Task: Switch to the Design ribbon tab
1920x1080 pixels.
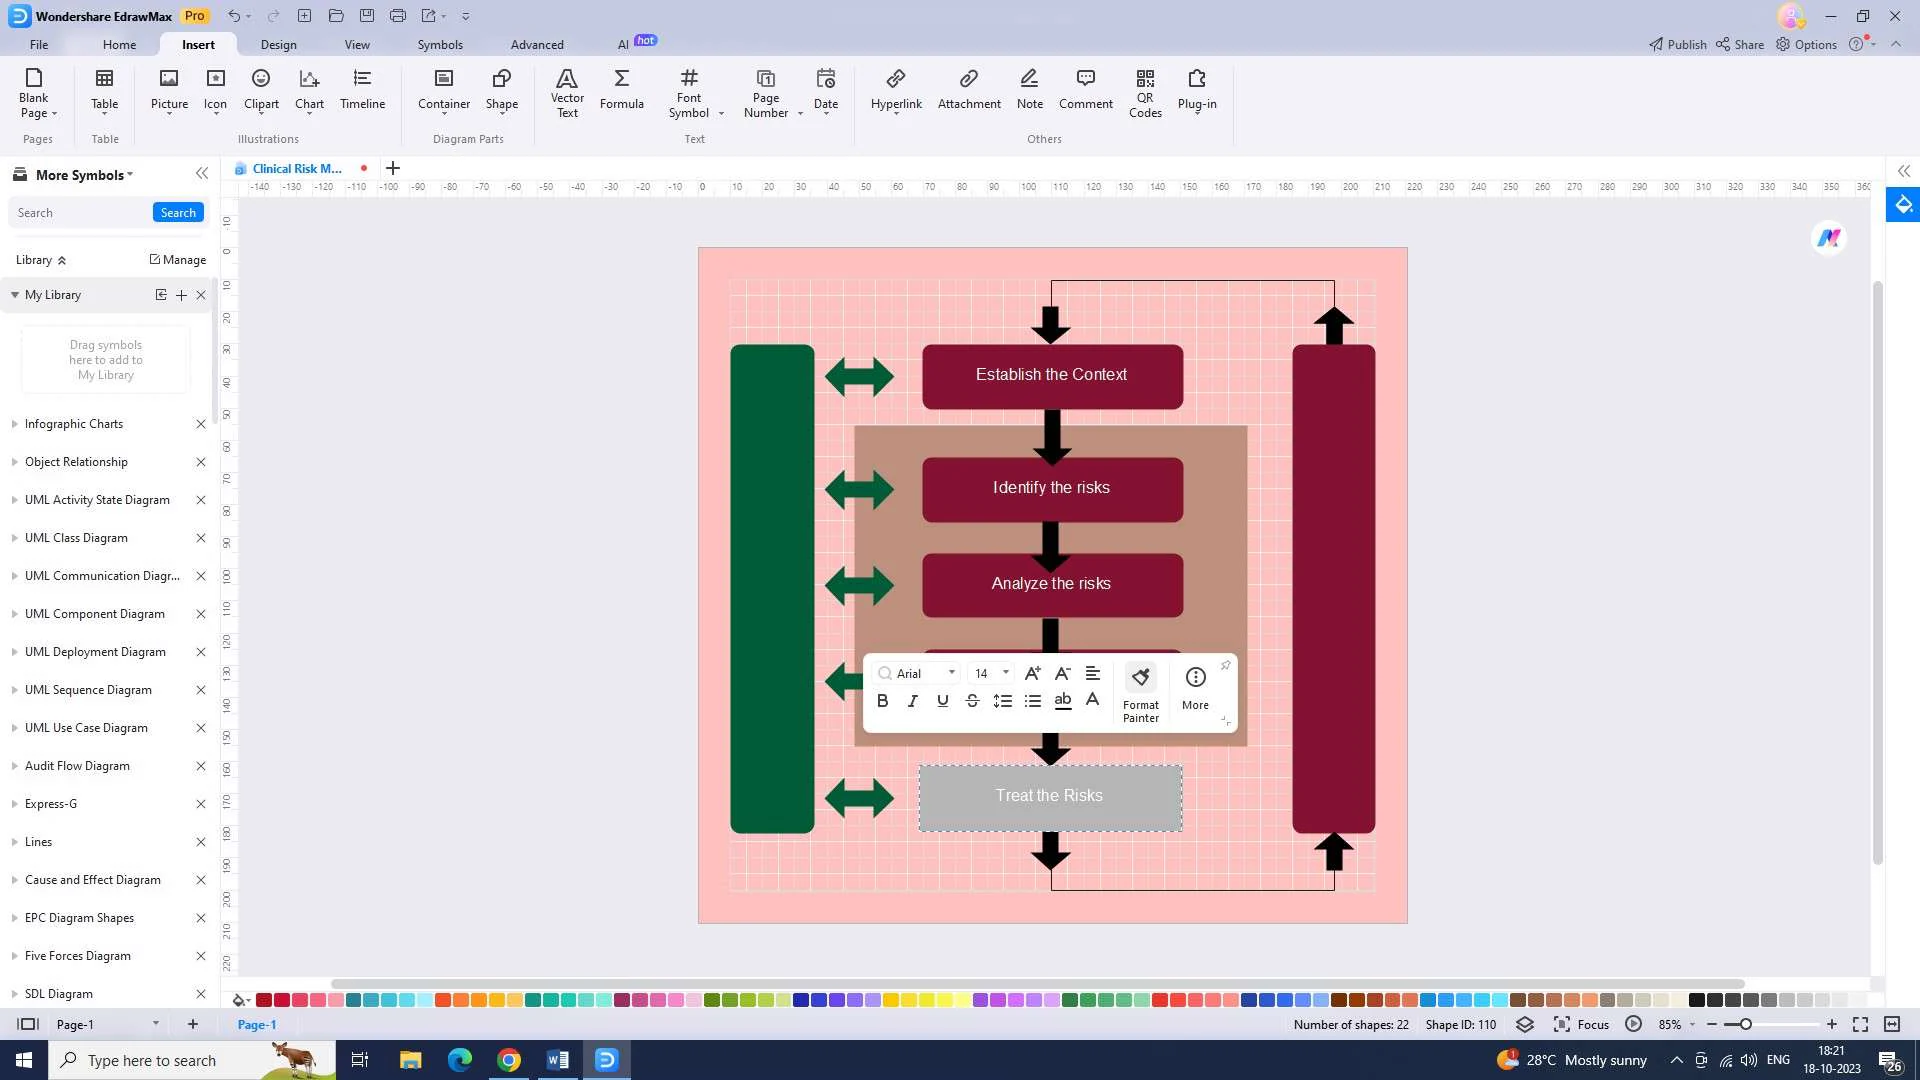Action: [277, 44]
